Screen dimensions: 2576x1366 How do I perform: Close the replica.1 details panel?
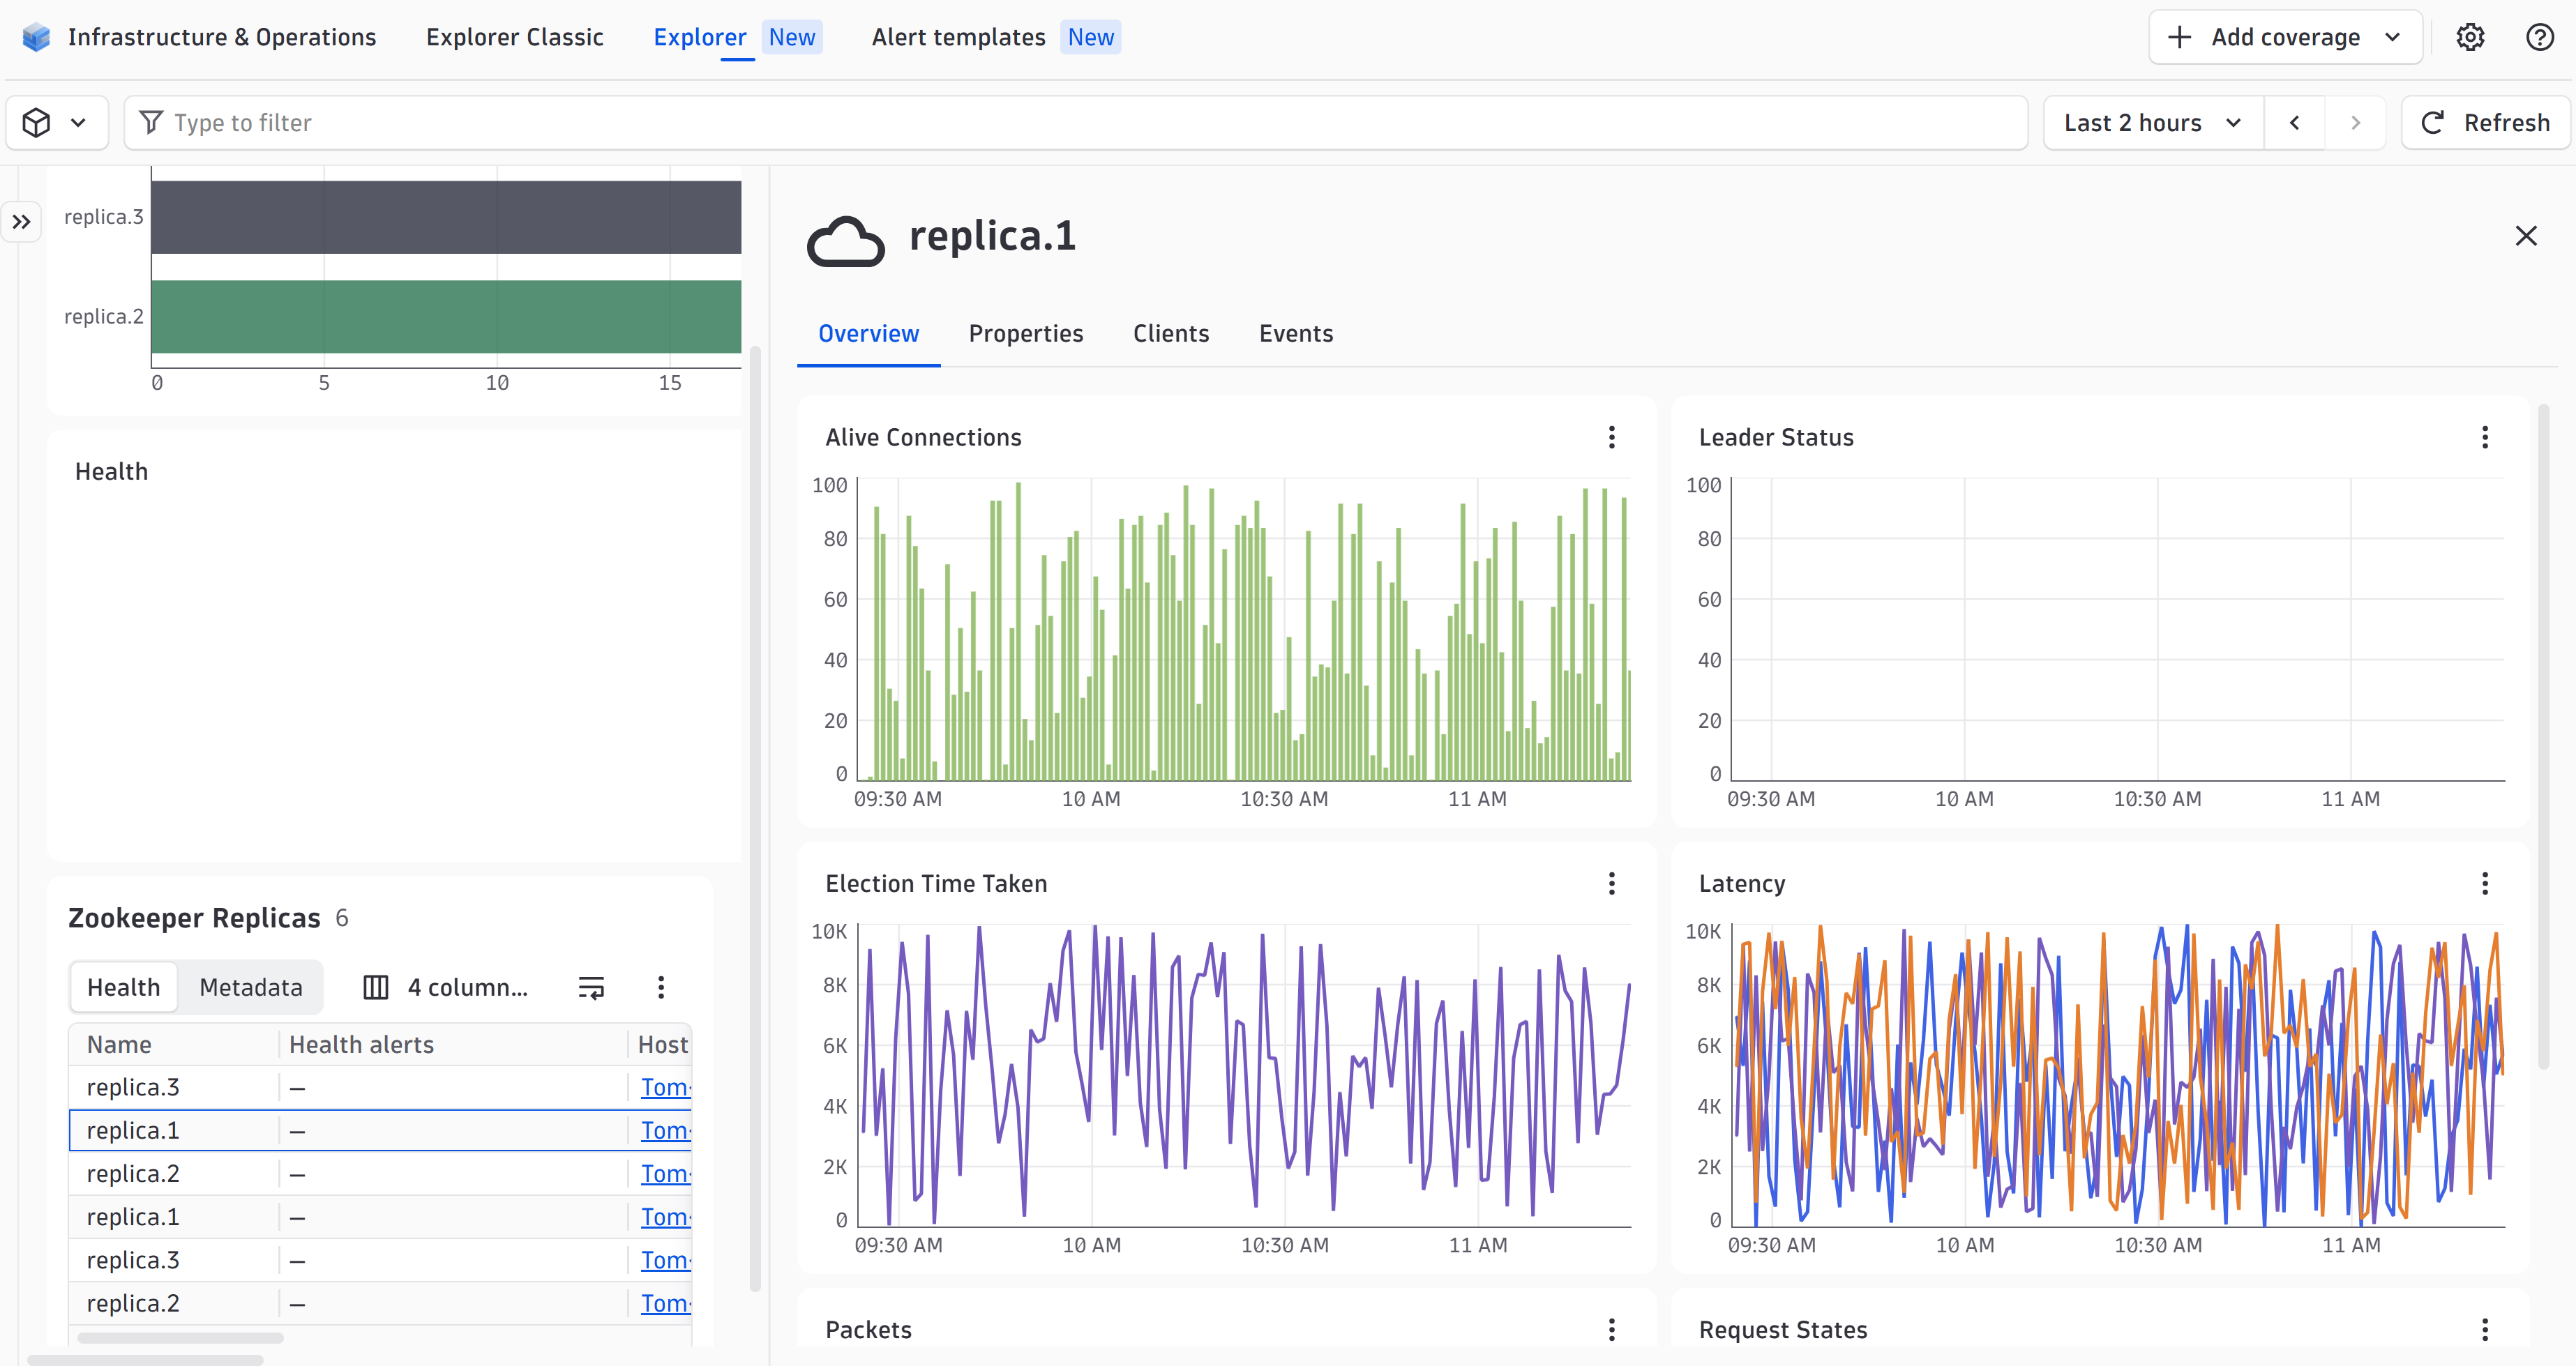click(x=2526, y=236)
